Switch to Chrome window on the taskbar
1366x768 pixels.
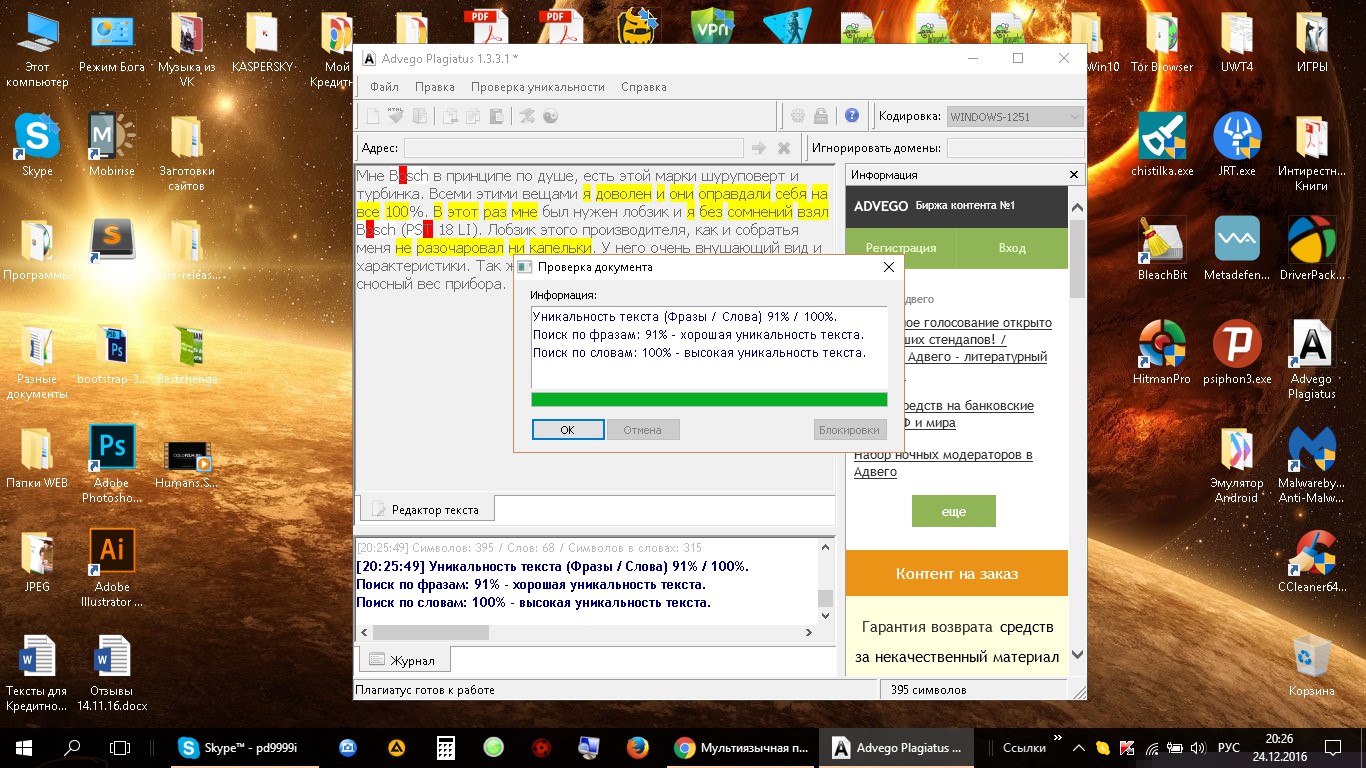742,747
